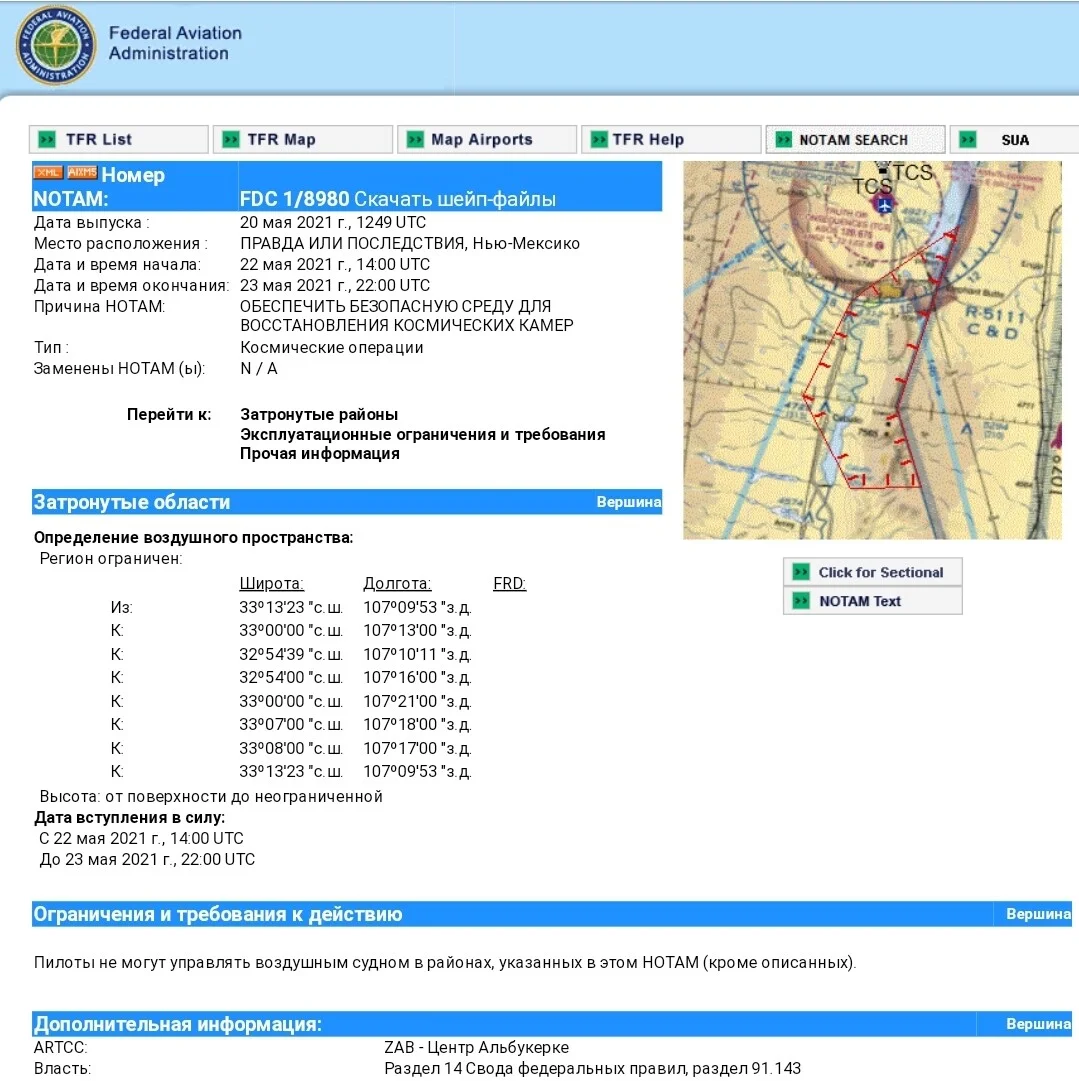The height and width of the screenshot is (1081, 1079).
Task: Click green arrow icon beside Map Airports
Action: [415, 139]
